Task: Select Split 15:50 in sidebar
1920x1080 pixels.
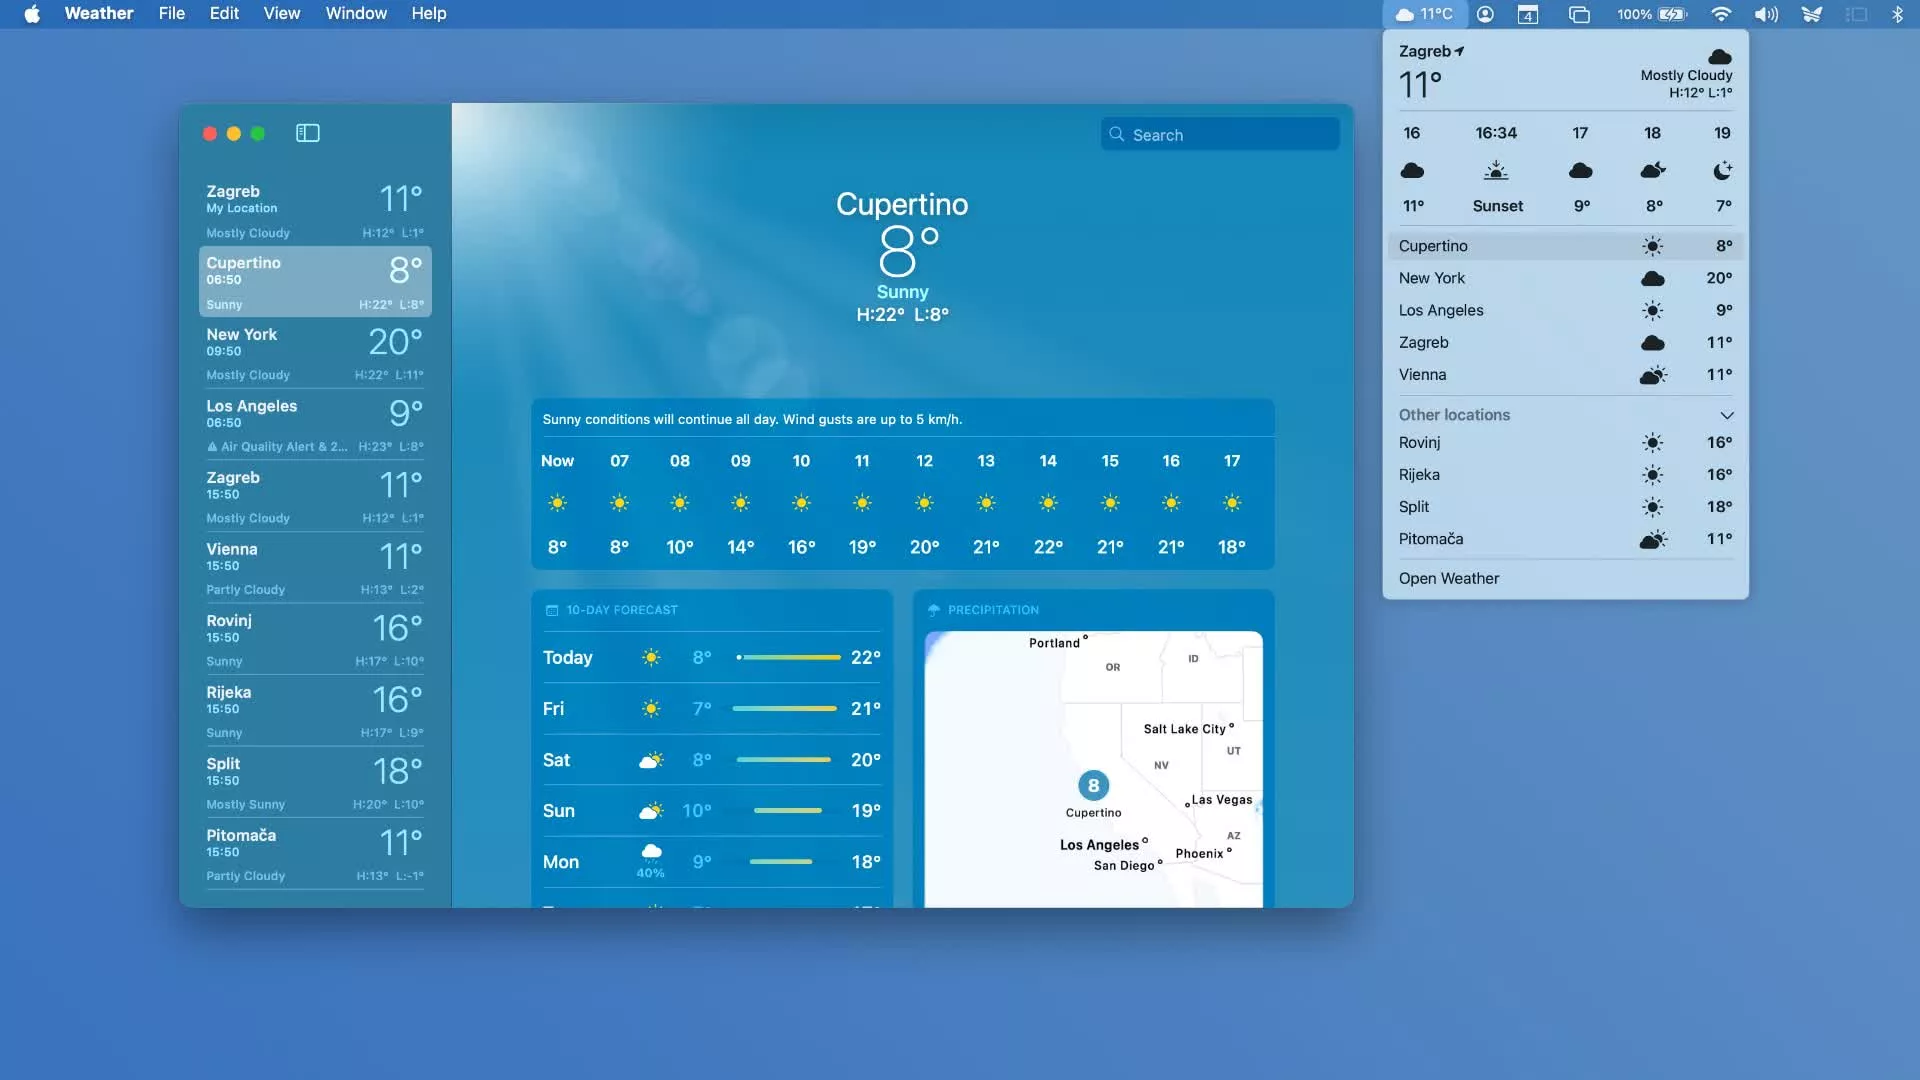Action: tap(315, 782)
